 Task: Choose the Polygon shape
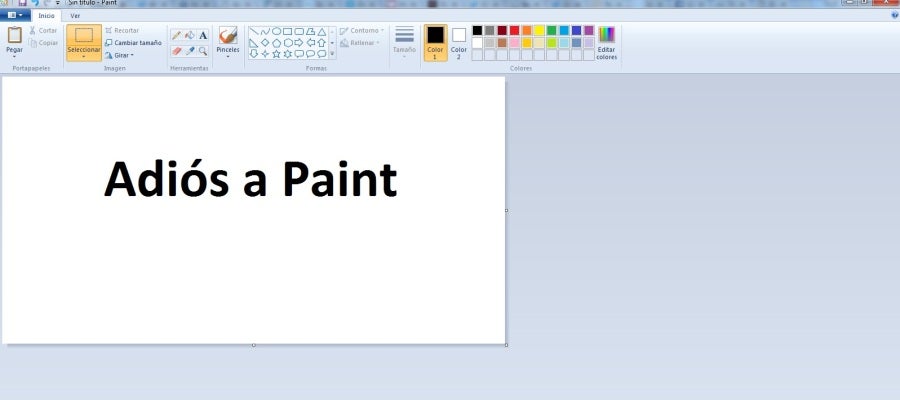[x=311, y=32]
